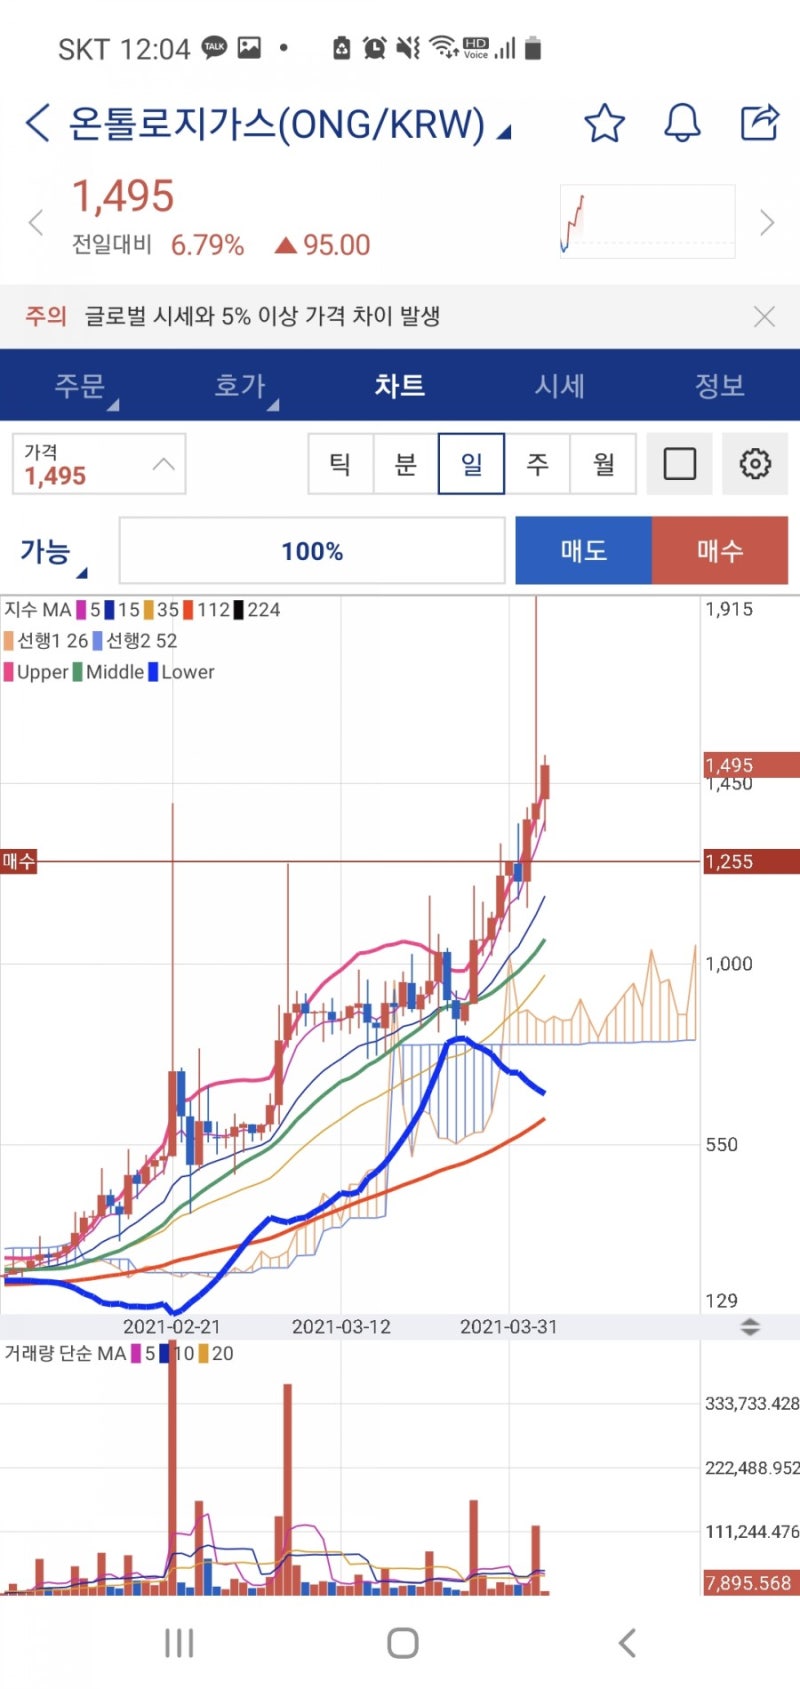Tap the MA 35 orange swatch
The height and width of the screenshot is (1689, 800).
[148, 610]
